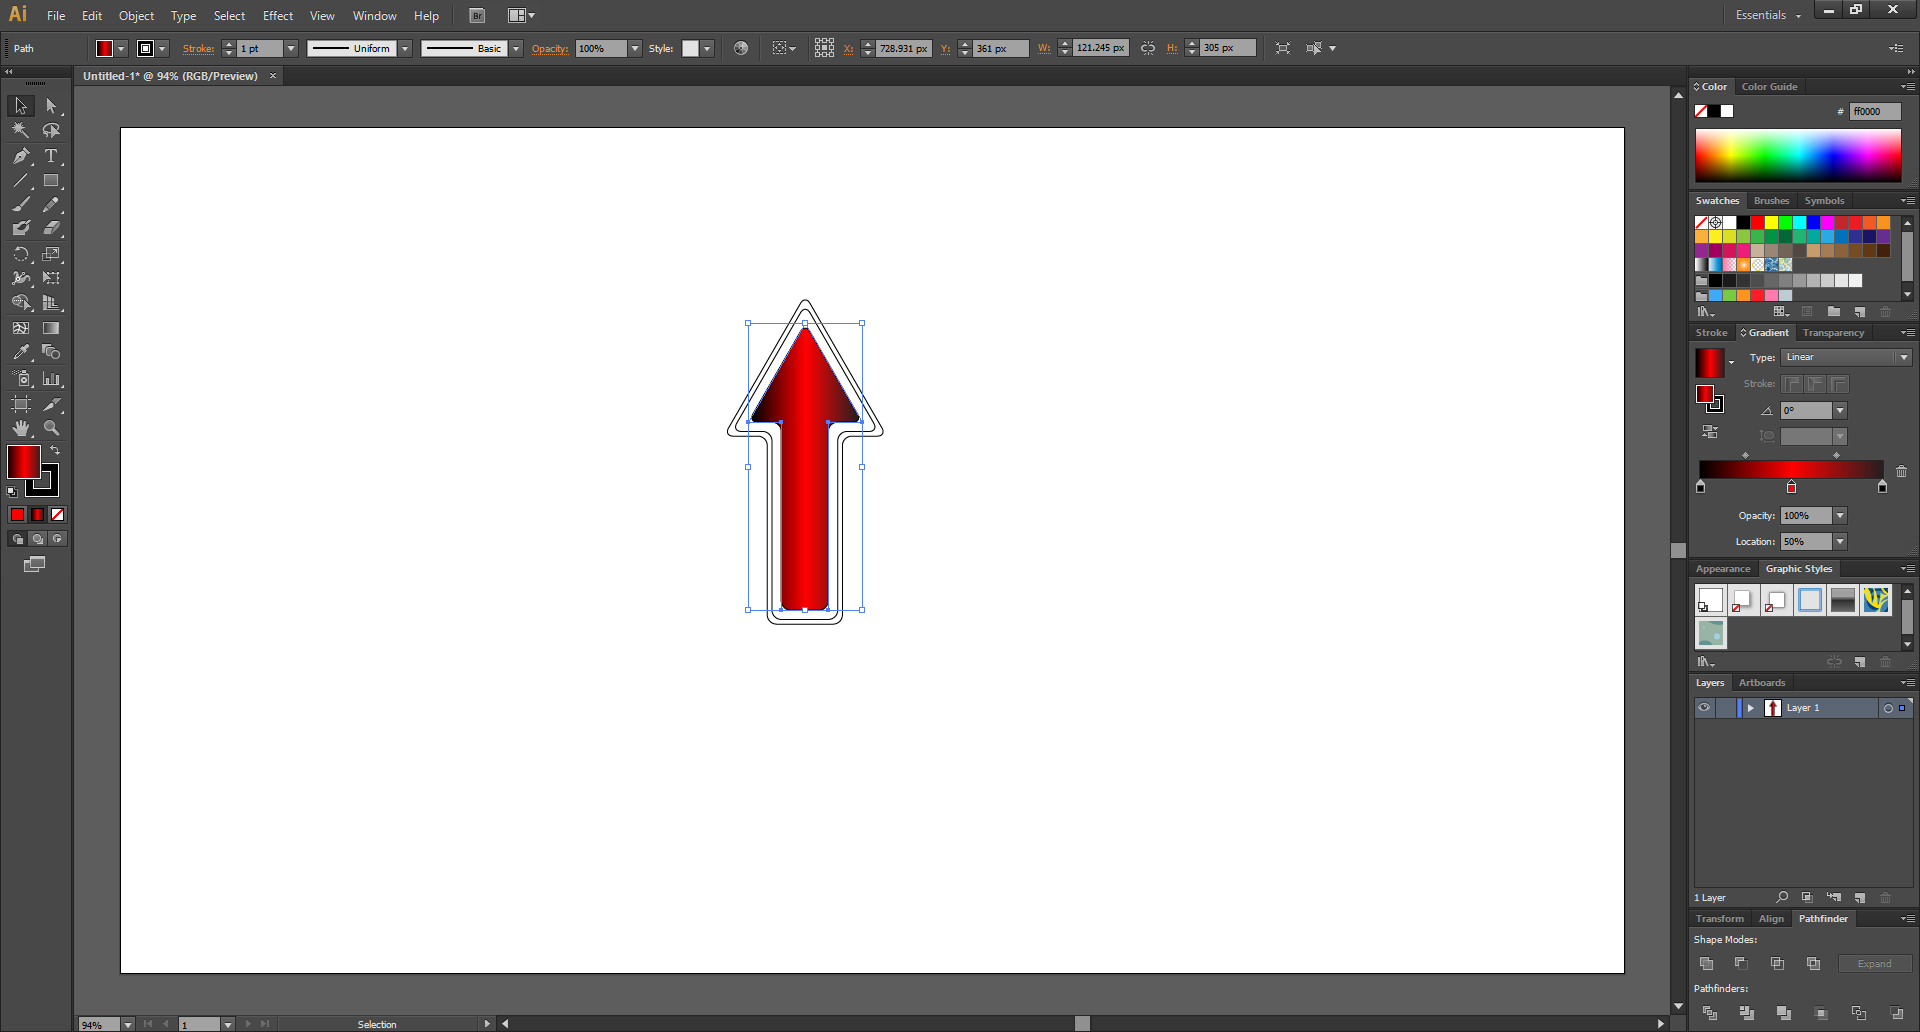Select the Type tool

click(x=51, y=156)
